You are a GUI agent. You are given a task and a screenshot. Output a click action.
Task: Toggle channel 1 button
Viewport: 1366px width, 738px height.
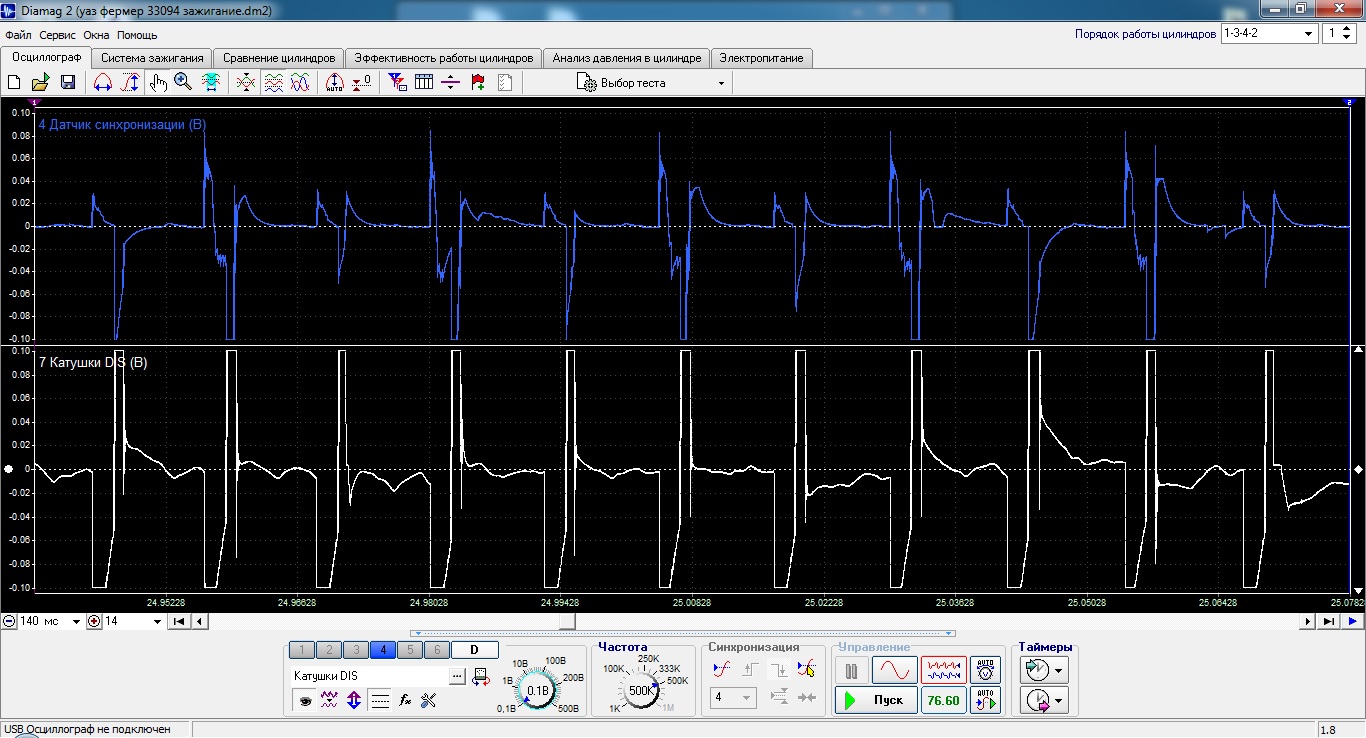click(302, 650)
